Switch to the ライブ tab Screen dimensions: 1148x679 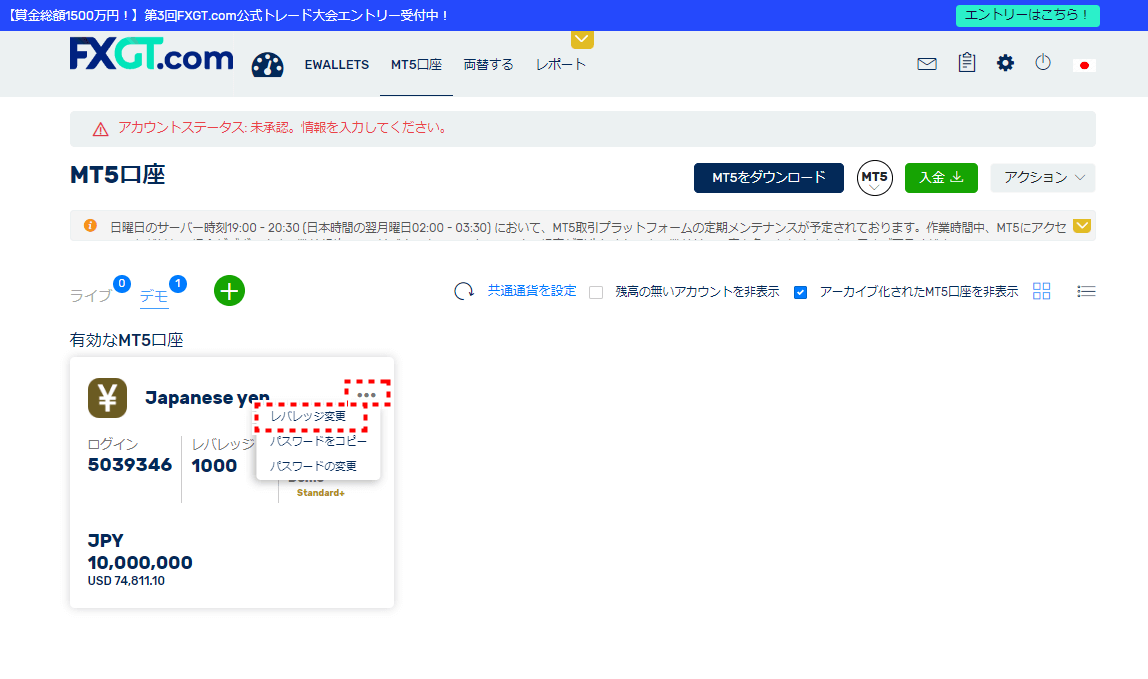pyautogui.click(x=91, y=295)
